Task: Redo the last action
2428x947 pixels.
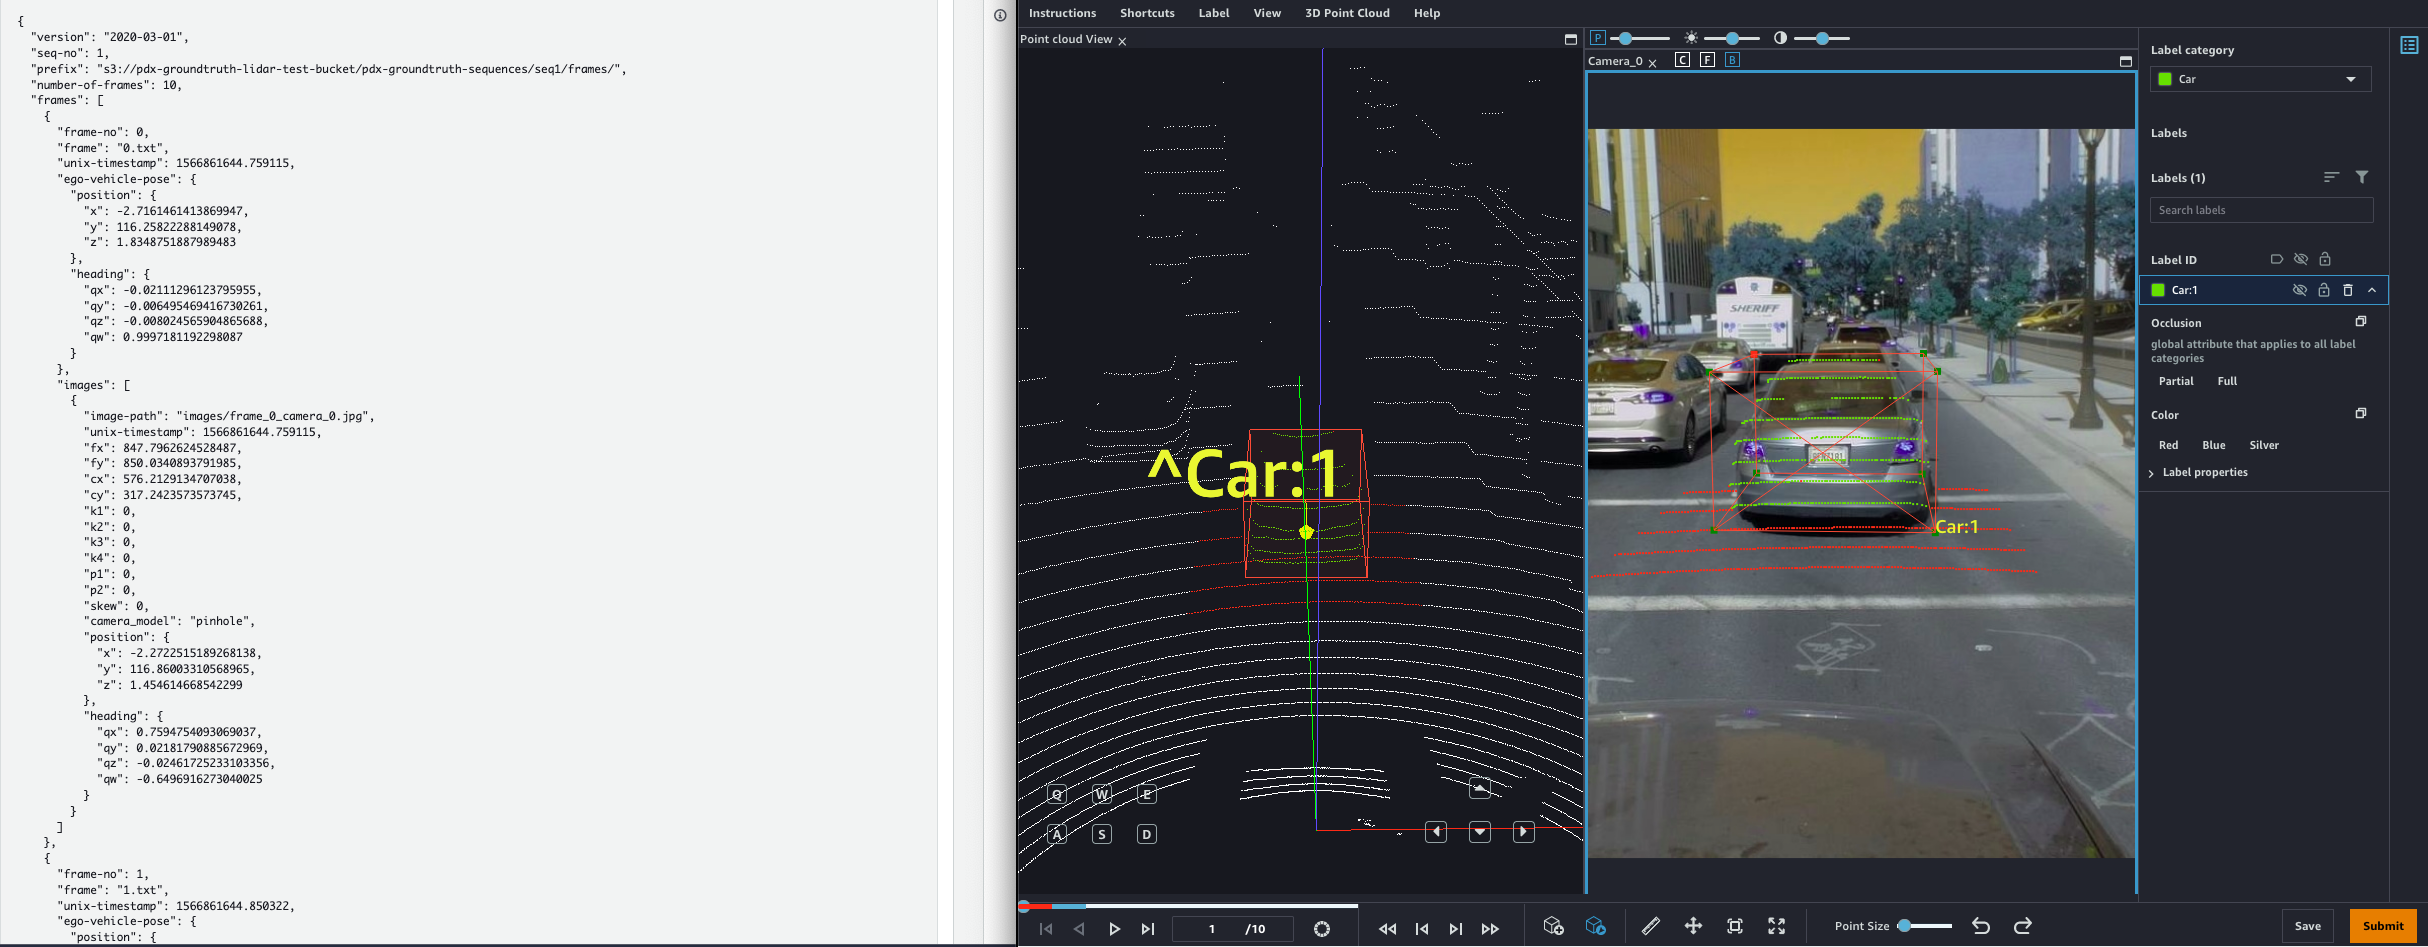Action: click(2022, 926)
